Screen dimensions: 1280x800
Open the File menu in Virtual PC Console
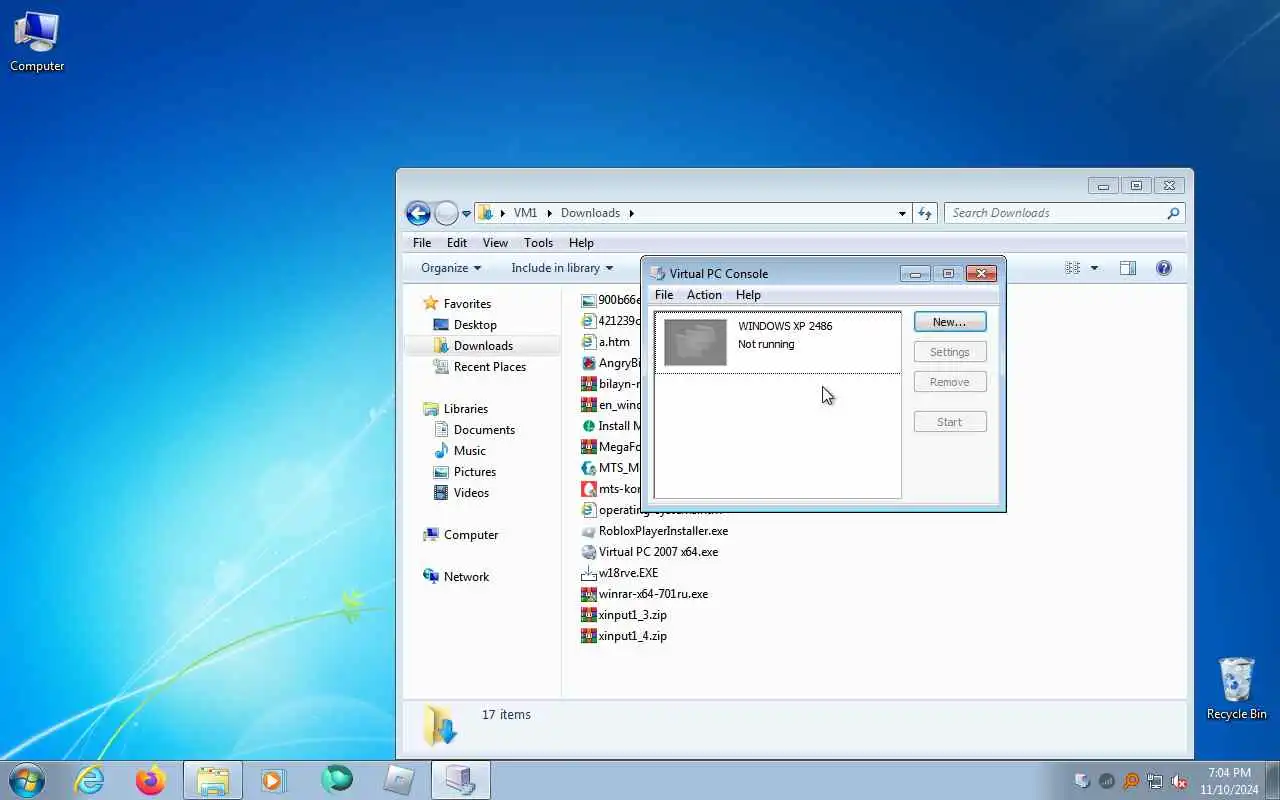coord(663,295)
